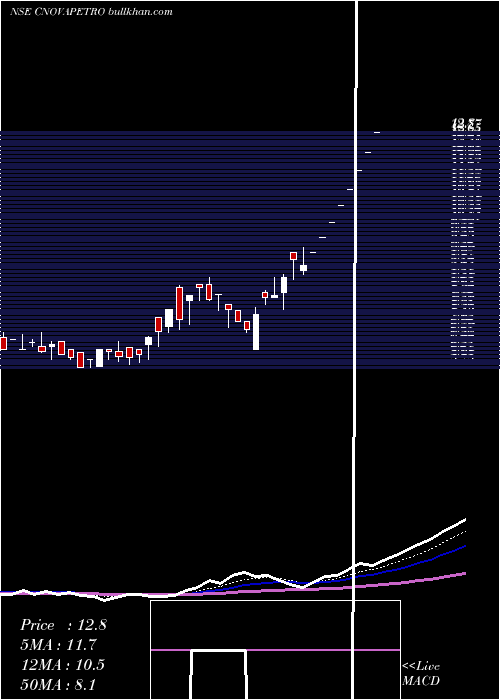Click the 5MA : 11.7 value
This screenshot has height=700, width=500.
(x=58, y=645)
